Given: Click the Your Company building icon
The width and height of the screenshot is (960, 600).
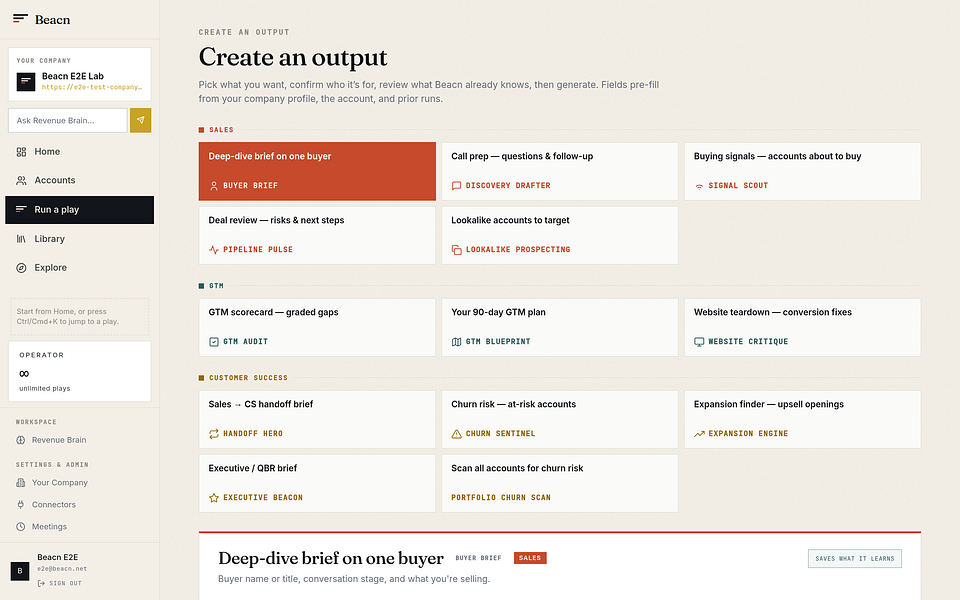Looking at the screenshot, I should coord(21,482).
